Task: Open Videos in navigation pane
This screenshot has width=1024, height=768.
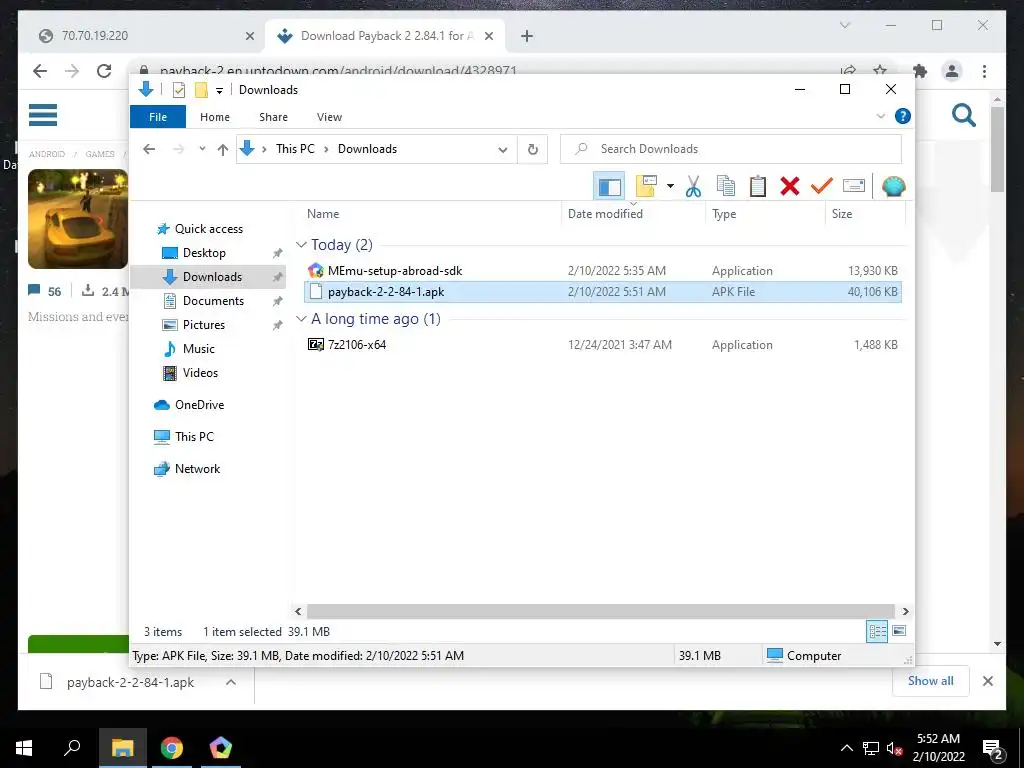Action: (200, 373)
